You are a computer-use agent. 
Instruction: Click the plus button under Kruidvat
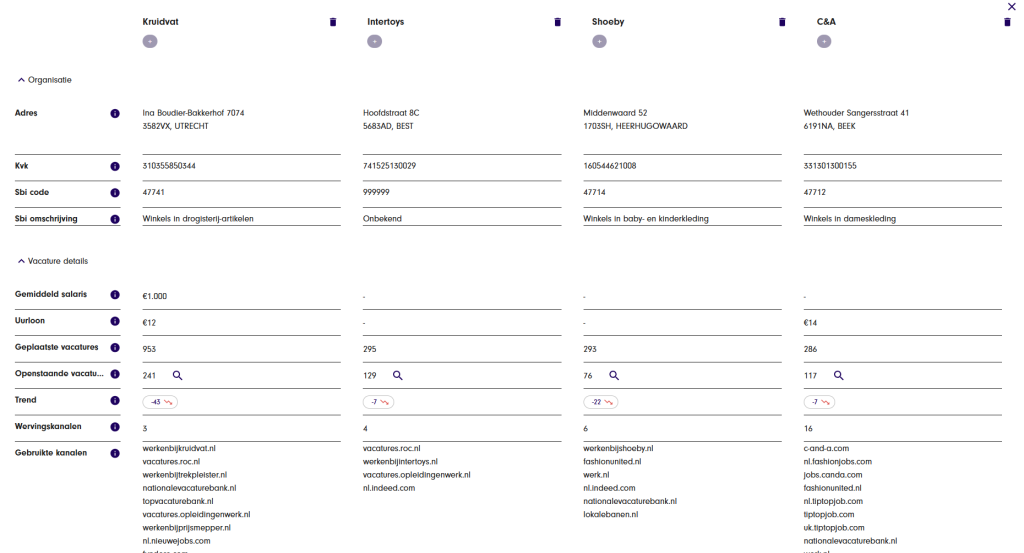pos(150,41)
